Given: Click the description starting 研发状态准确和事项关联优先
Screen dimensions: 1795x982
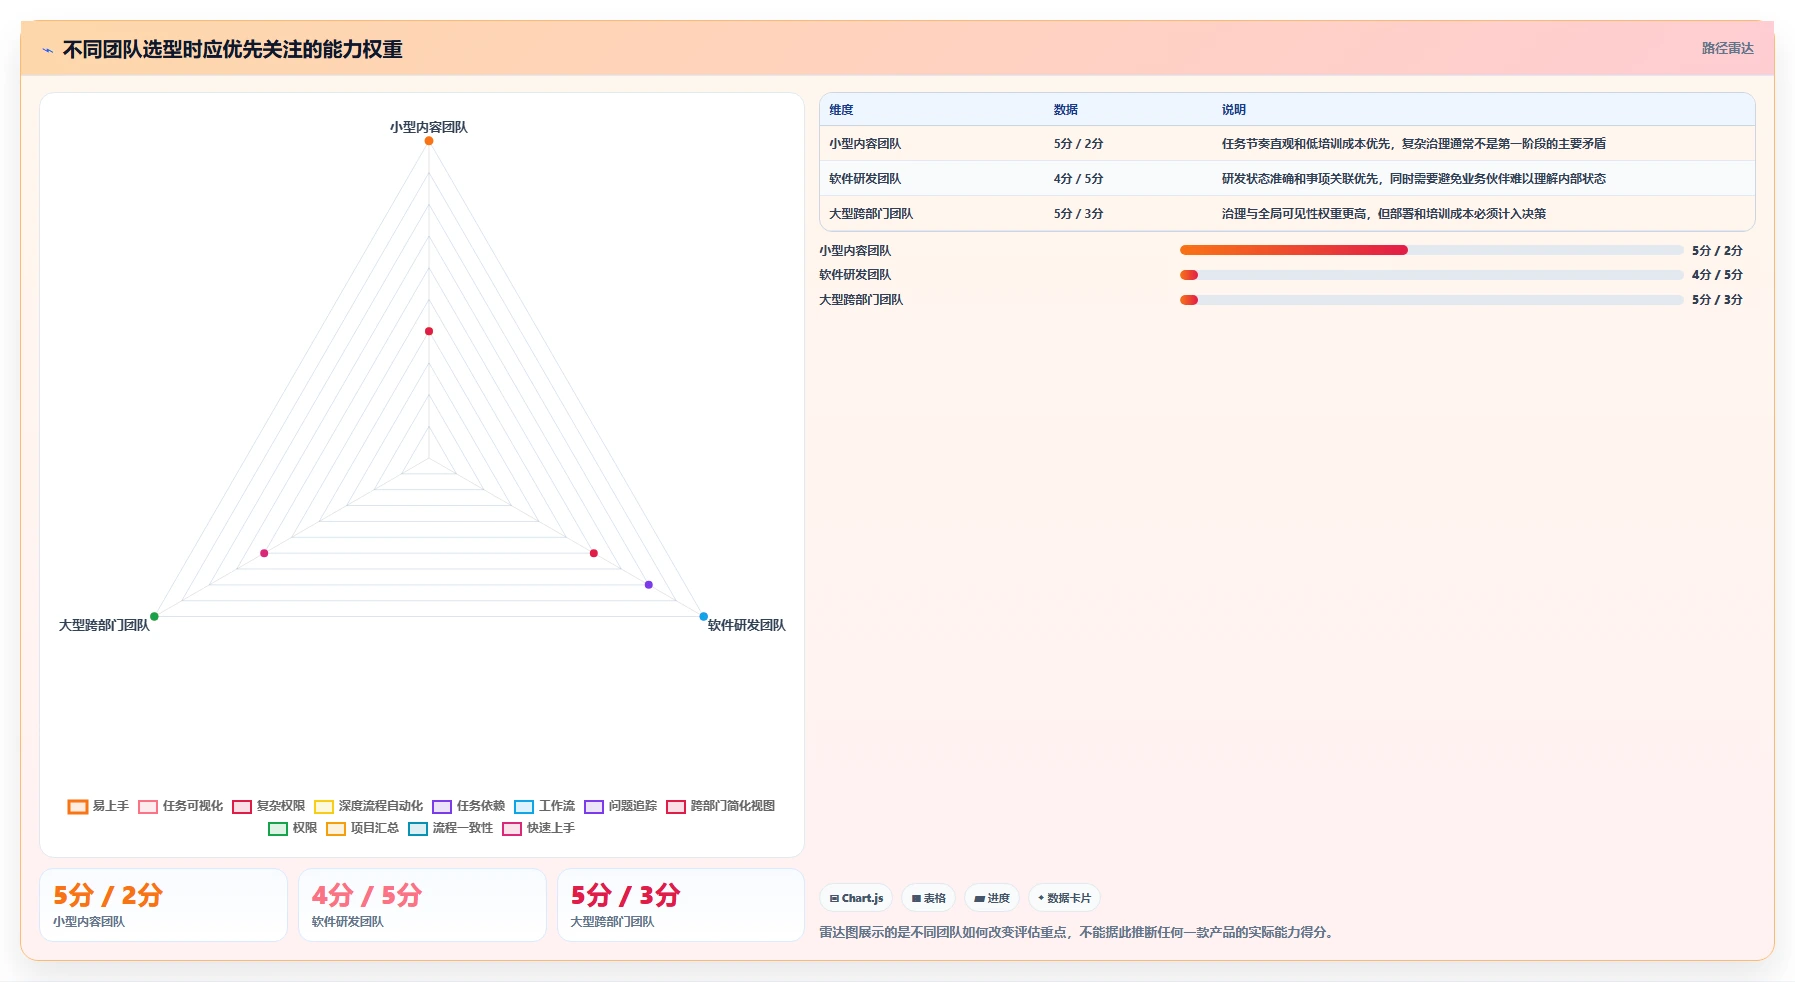Looking at the screenshot, I should pos(1413,179).
